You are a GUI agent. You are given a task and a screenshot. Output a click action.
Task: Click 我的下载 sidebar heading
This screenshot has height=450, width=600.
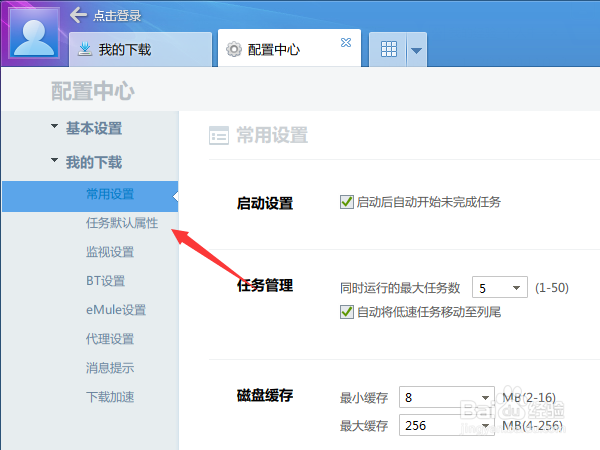94,162
